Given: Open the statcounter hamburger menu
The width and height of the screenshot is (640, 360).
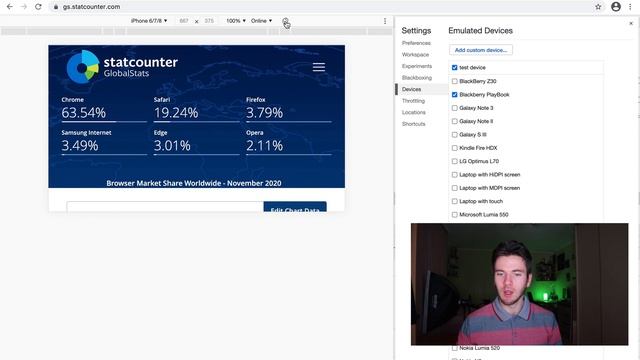Looking at the screenshot, I should 319,67.
